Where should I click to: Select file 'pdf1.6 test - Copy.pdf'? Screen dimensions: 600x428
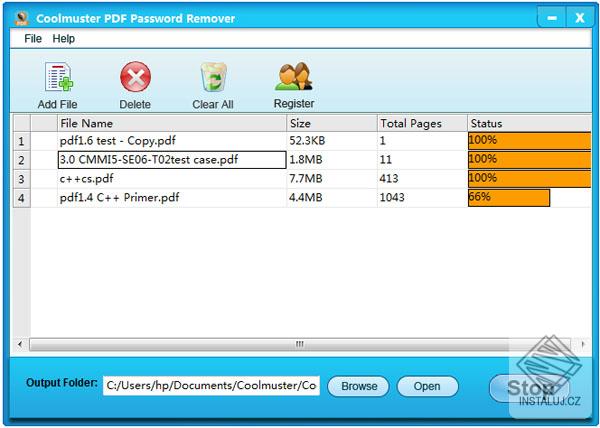(x=172, y=141)
